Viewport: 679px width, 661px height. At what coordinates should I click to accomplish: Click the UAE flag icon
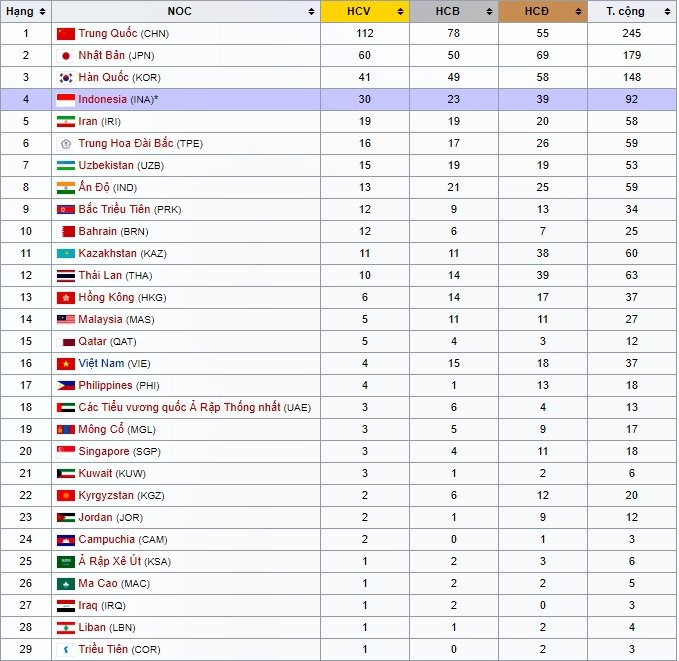tap(66, 408)
